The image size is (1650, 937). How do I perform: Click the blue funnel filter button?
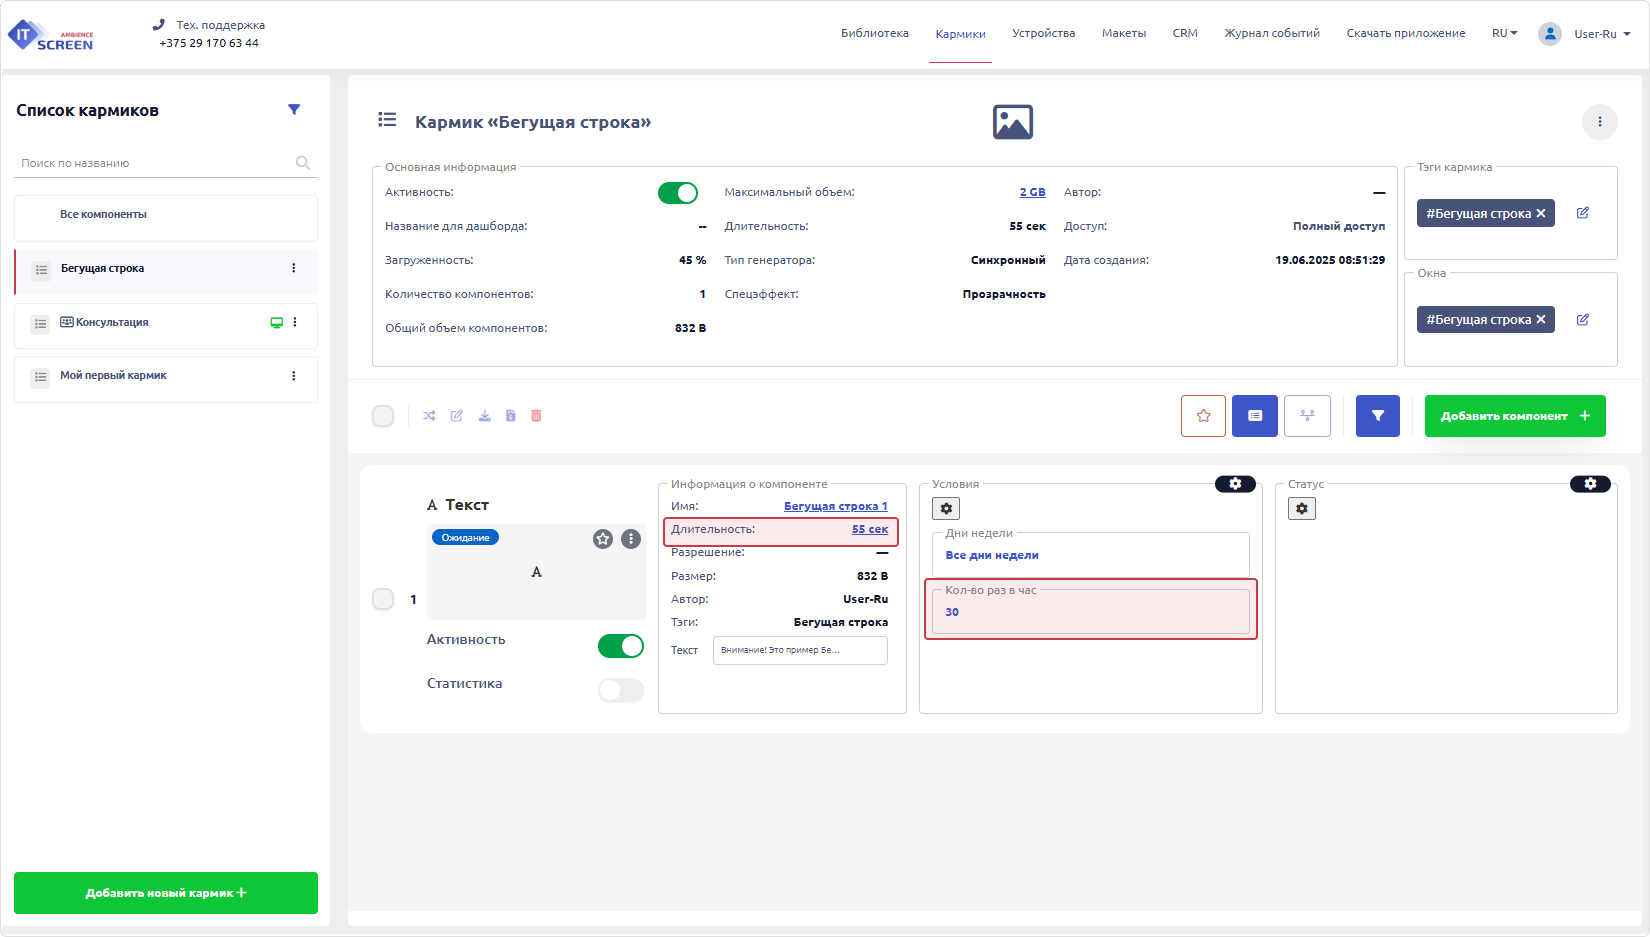(1377, 416)
